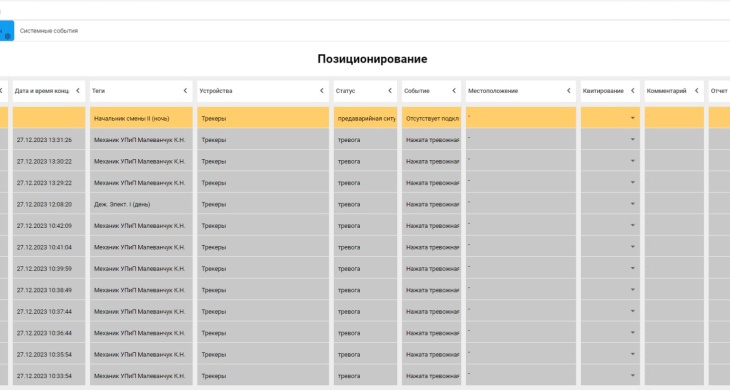Click Местоположение cell in 13:30:22 row

tap(520, 161)
